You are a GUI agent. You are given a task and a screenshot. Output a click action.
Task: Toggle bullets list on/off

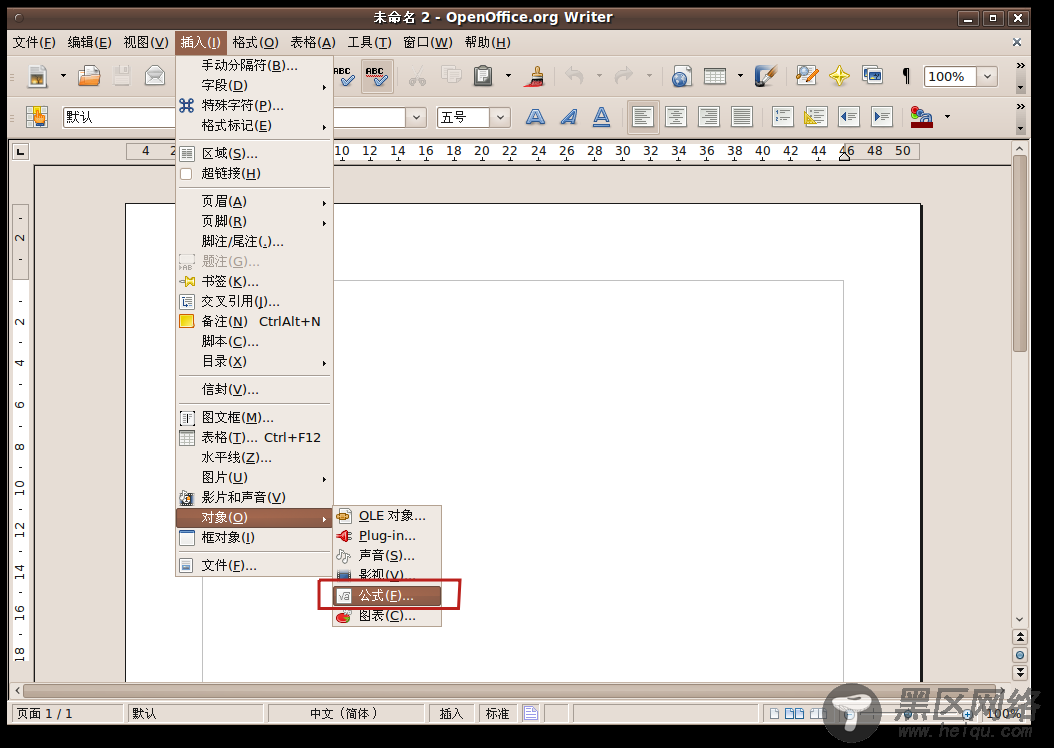(x=815, y=117)
